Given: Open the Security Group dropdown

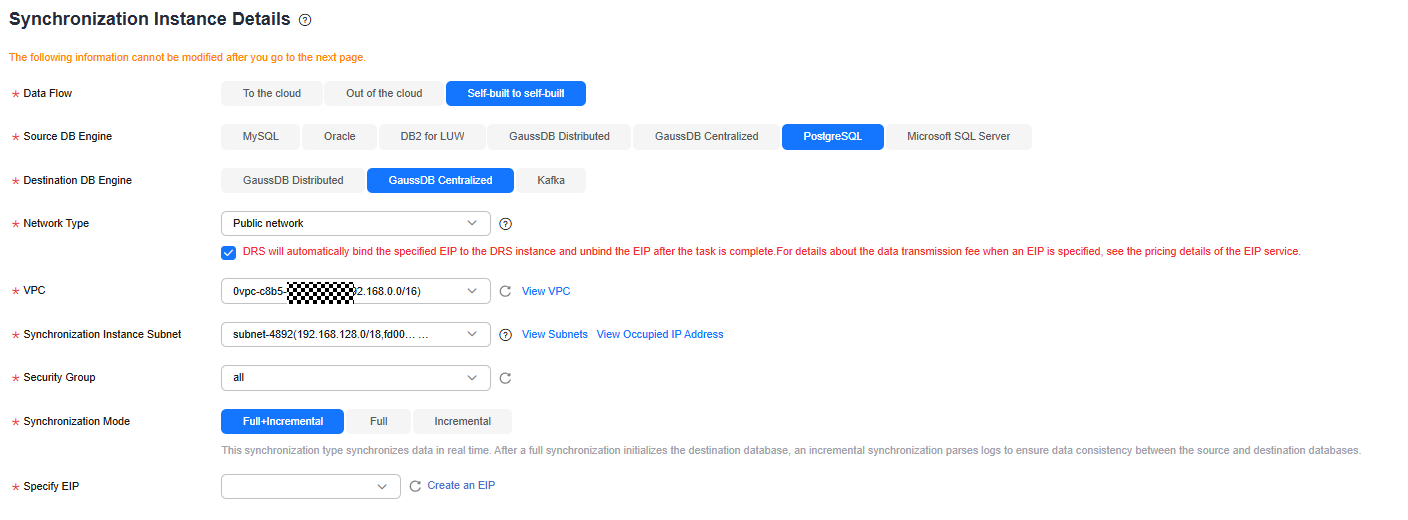Looking at the screenshot, I should 356,378.
